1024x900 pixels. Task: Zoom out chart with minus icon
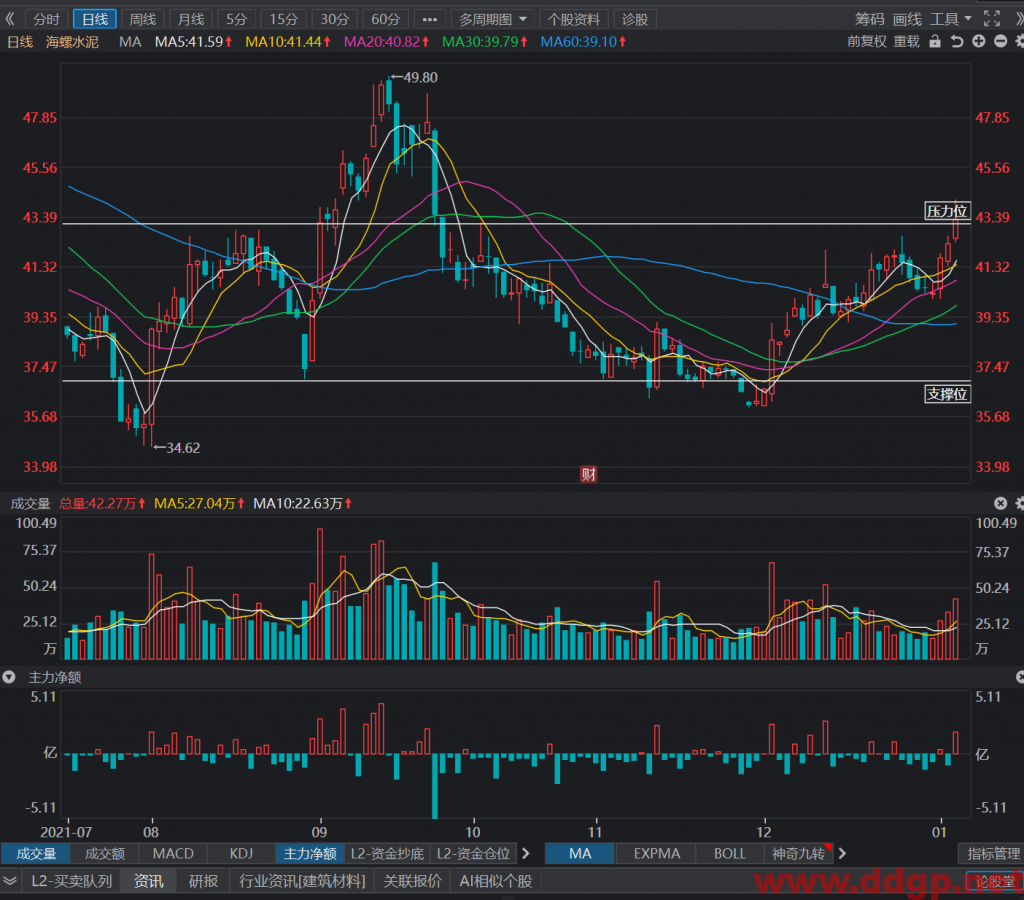coord(1000,42)
